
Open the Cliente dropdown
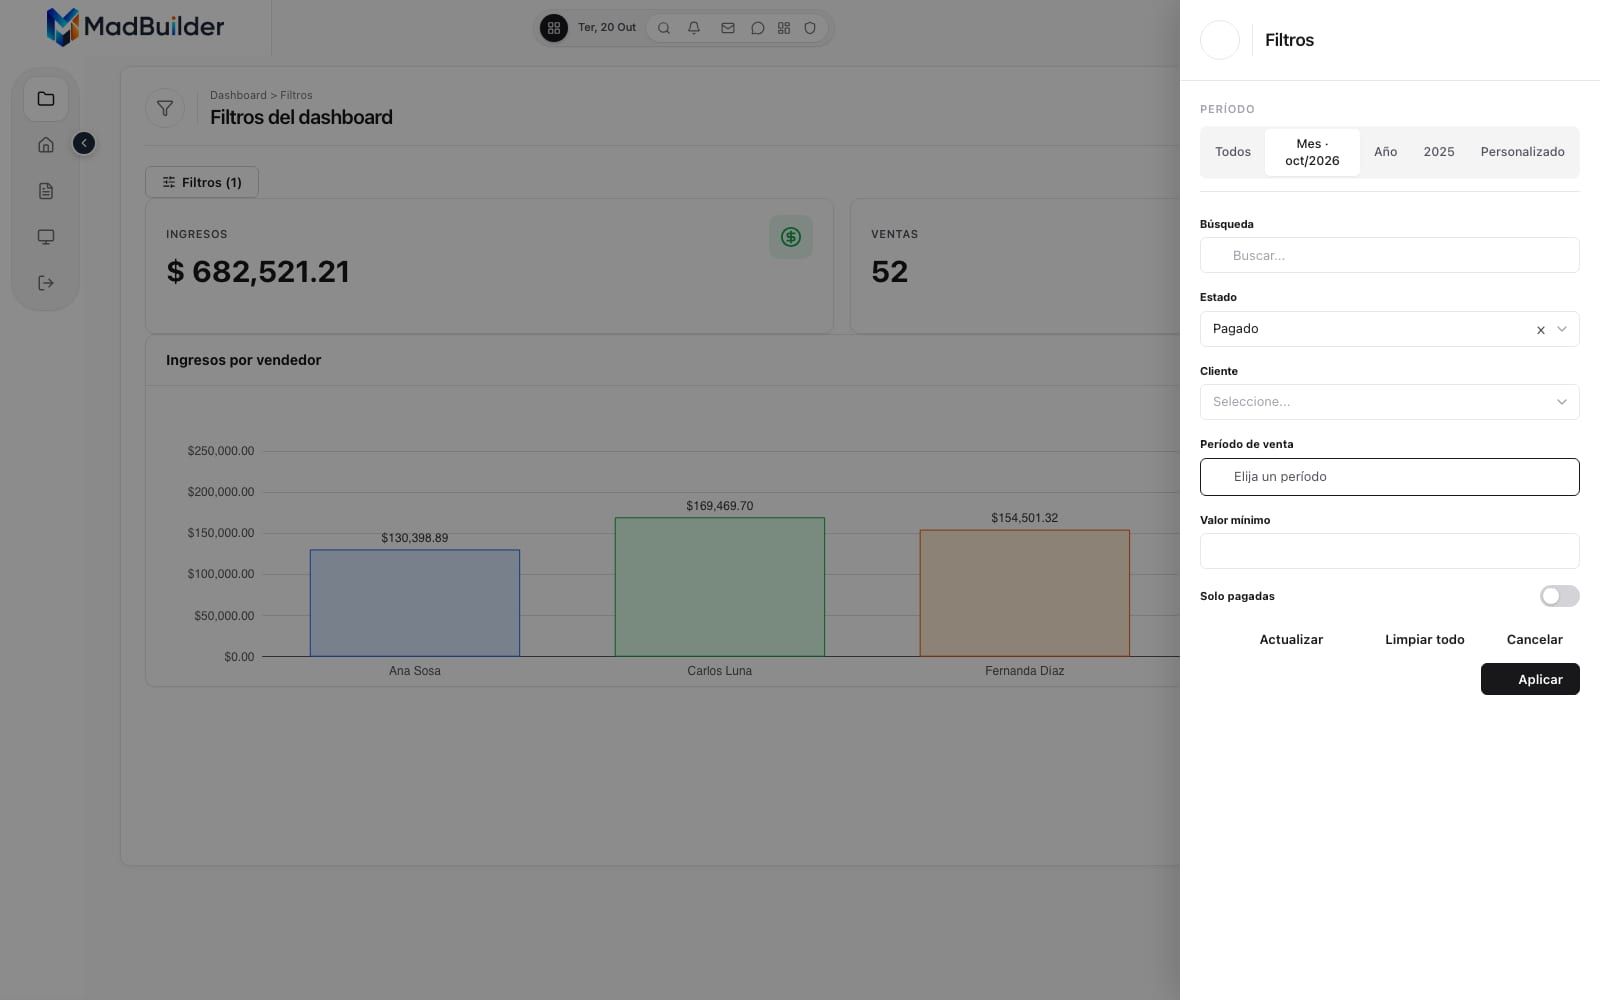(x=1390, y=402)
